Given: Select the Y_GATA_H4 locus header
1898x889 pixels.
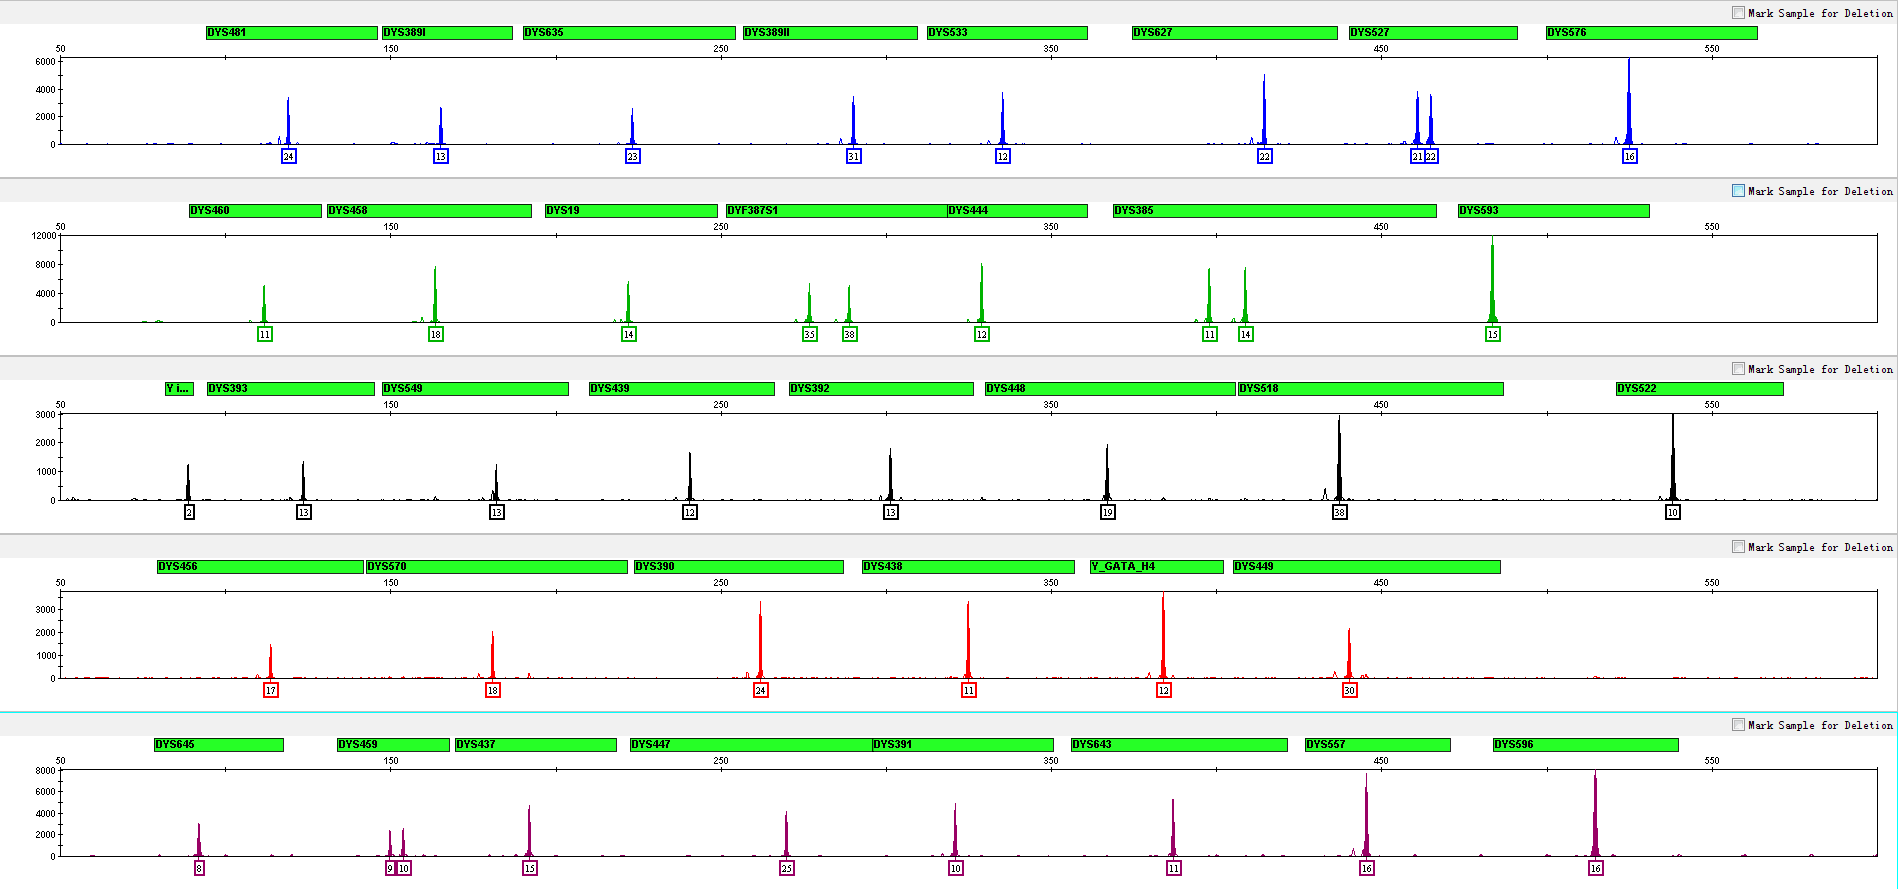Looking at the screenshot, I should click(x=1156, y=567).
